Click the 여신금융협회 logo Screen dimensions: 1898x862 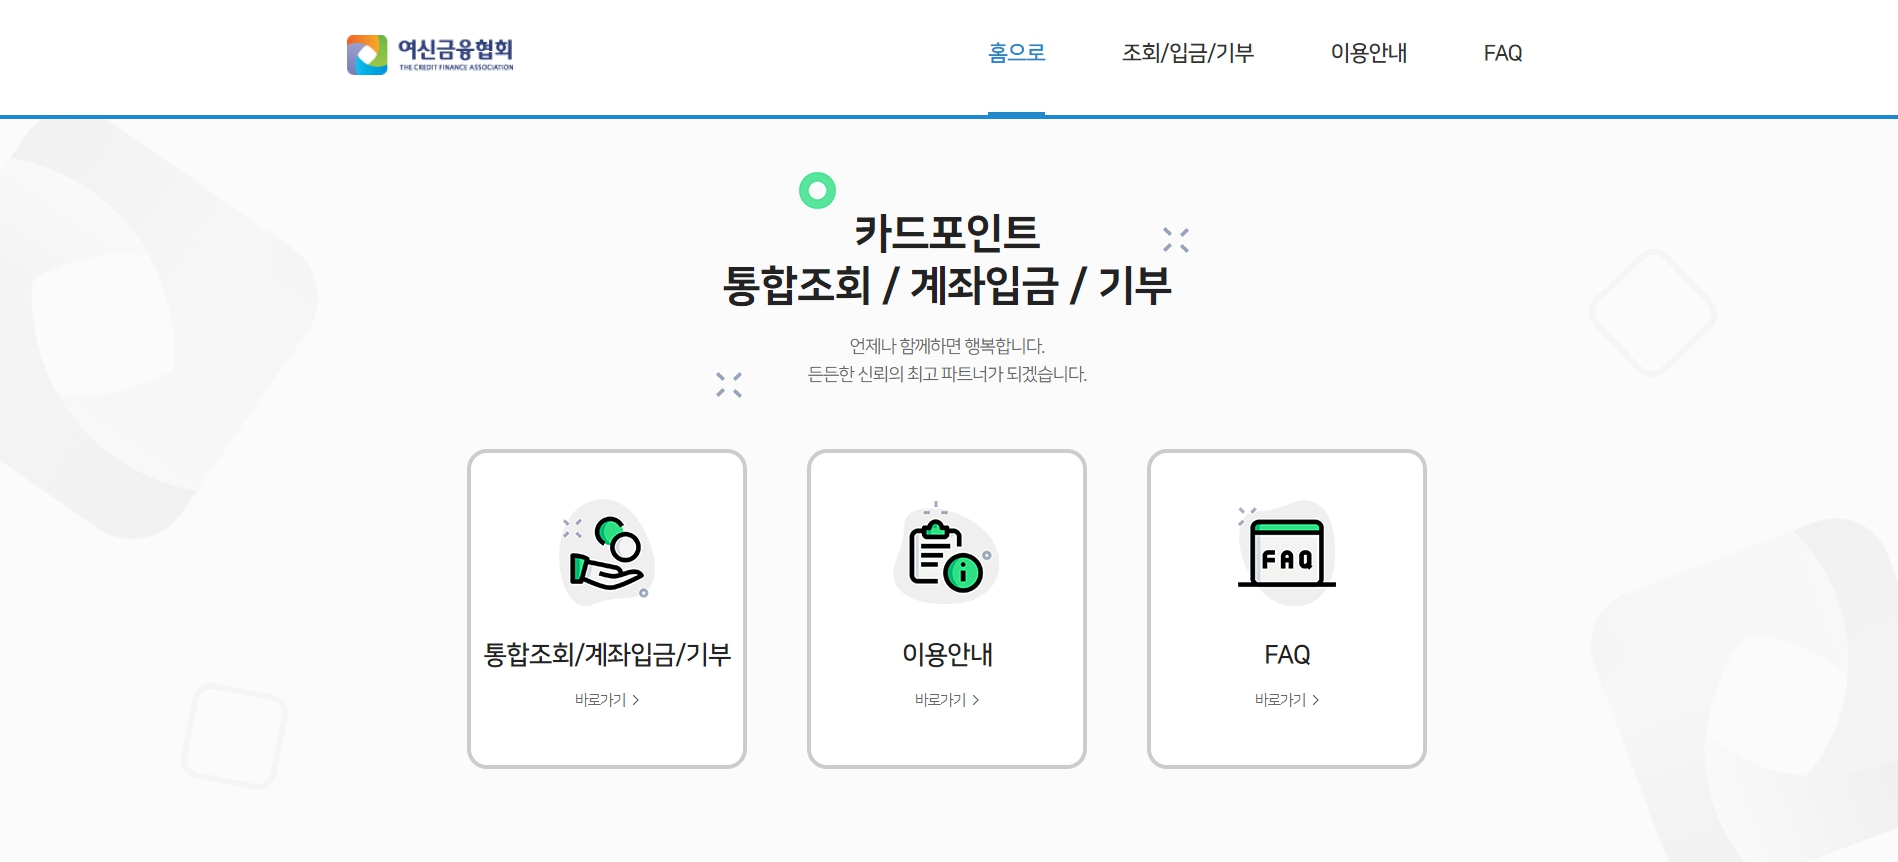click(x=430, y=55)
